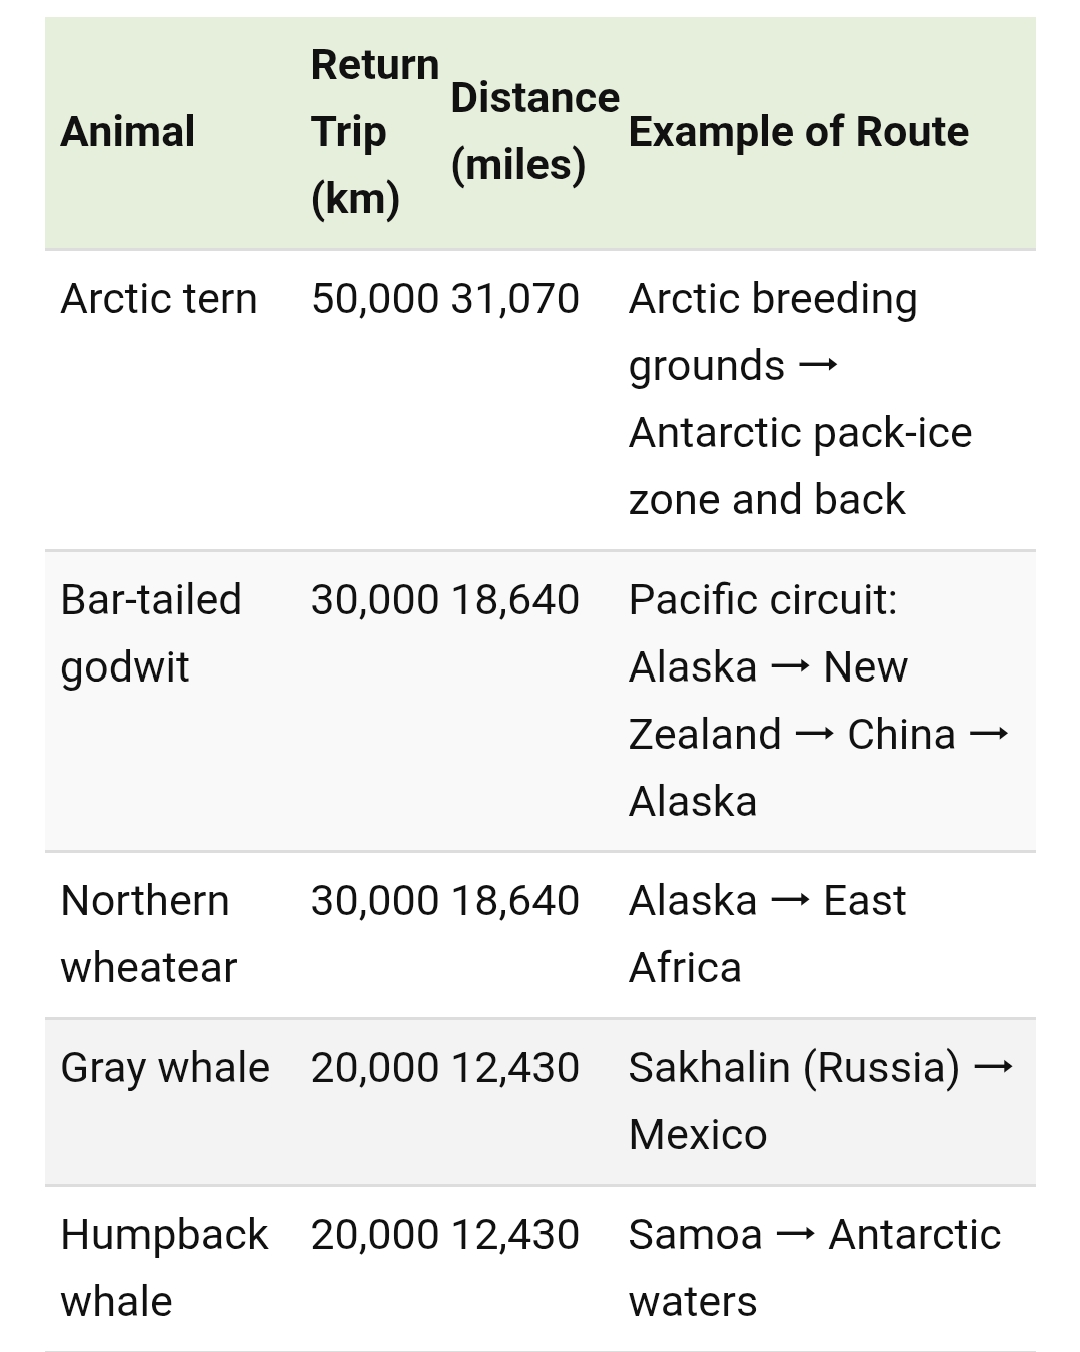
Task: Click Bar-tailed godwit's 18,640 miles value
Action: (x=515, y=600)
